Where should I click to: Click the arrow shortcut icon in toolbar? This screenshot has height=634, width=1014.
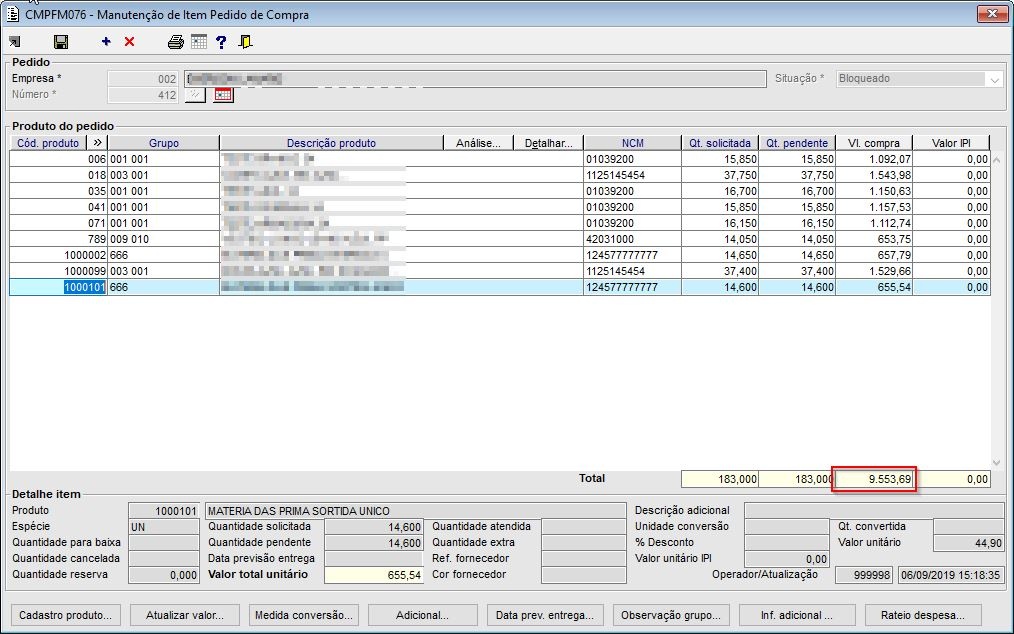(x=14, y=42)
